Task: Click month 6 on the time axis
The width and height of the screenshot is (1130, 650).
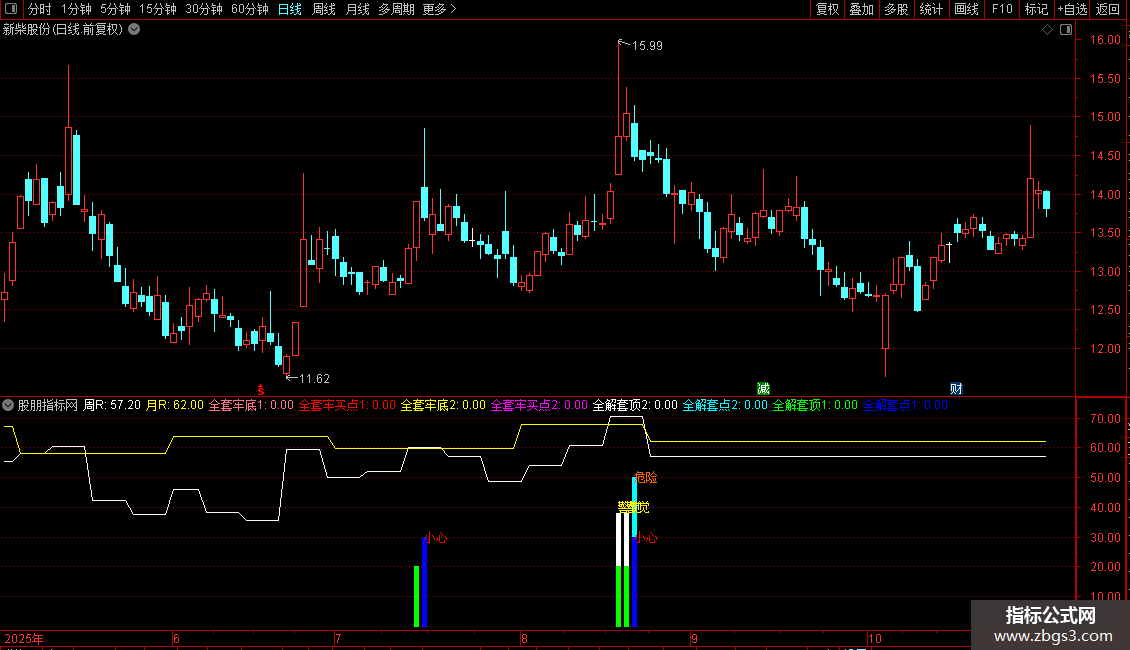Action: pos(177,638)
